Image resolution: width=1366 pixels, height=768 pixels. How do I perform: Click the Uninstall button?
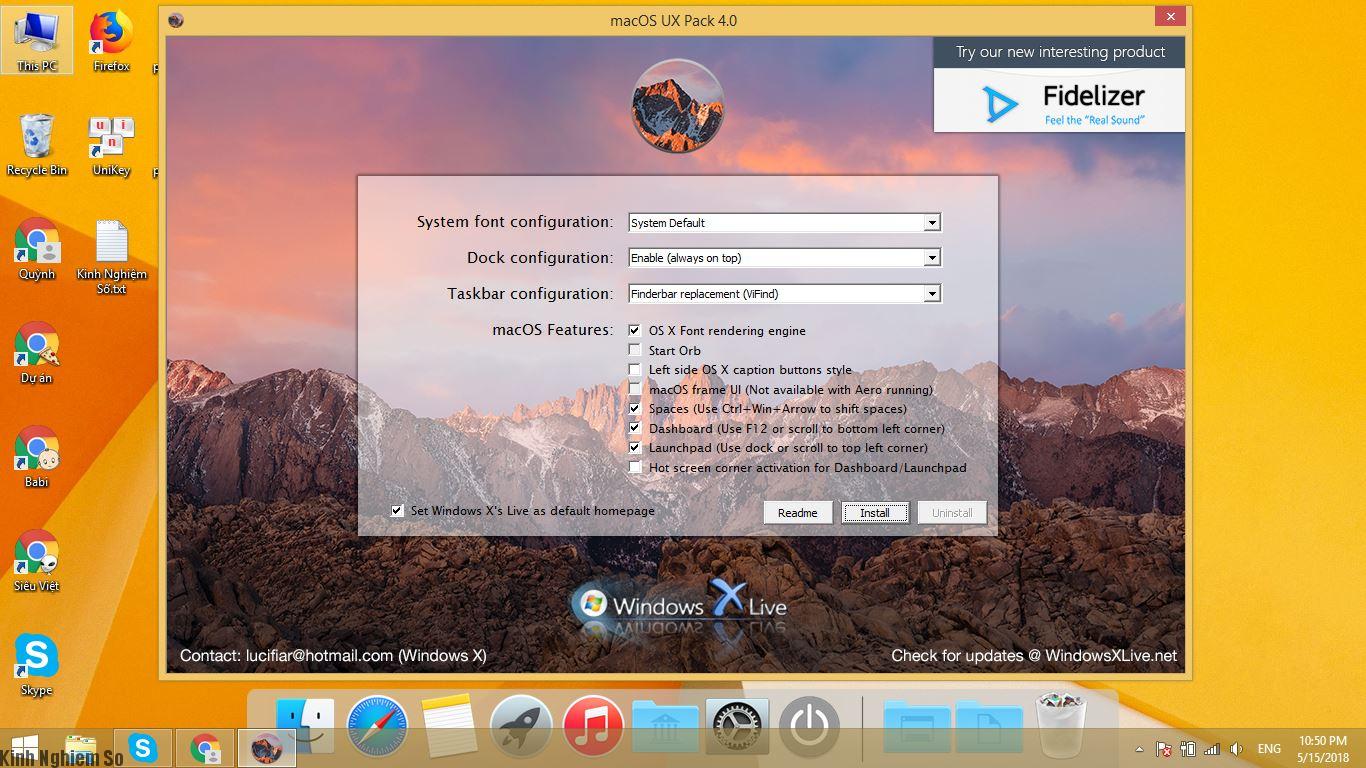(952, 512)
